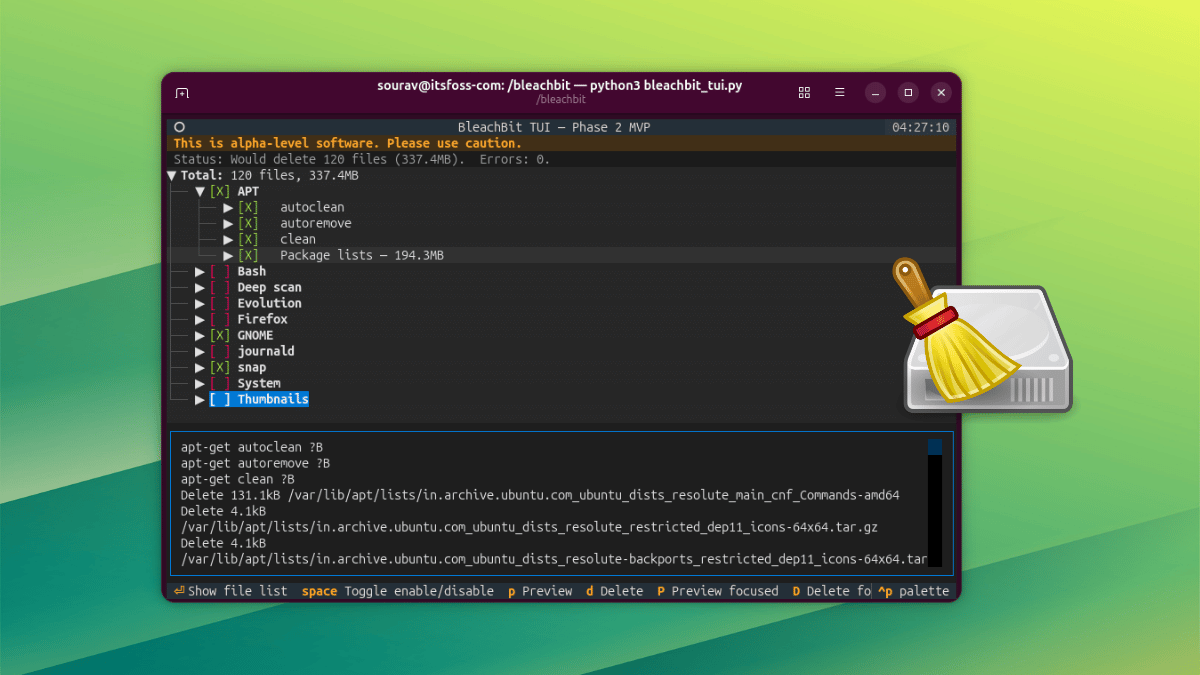Click space Toggle enable/disable footer action
The height and width of the screenshot is (675, 1200).
click(398, 591)
